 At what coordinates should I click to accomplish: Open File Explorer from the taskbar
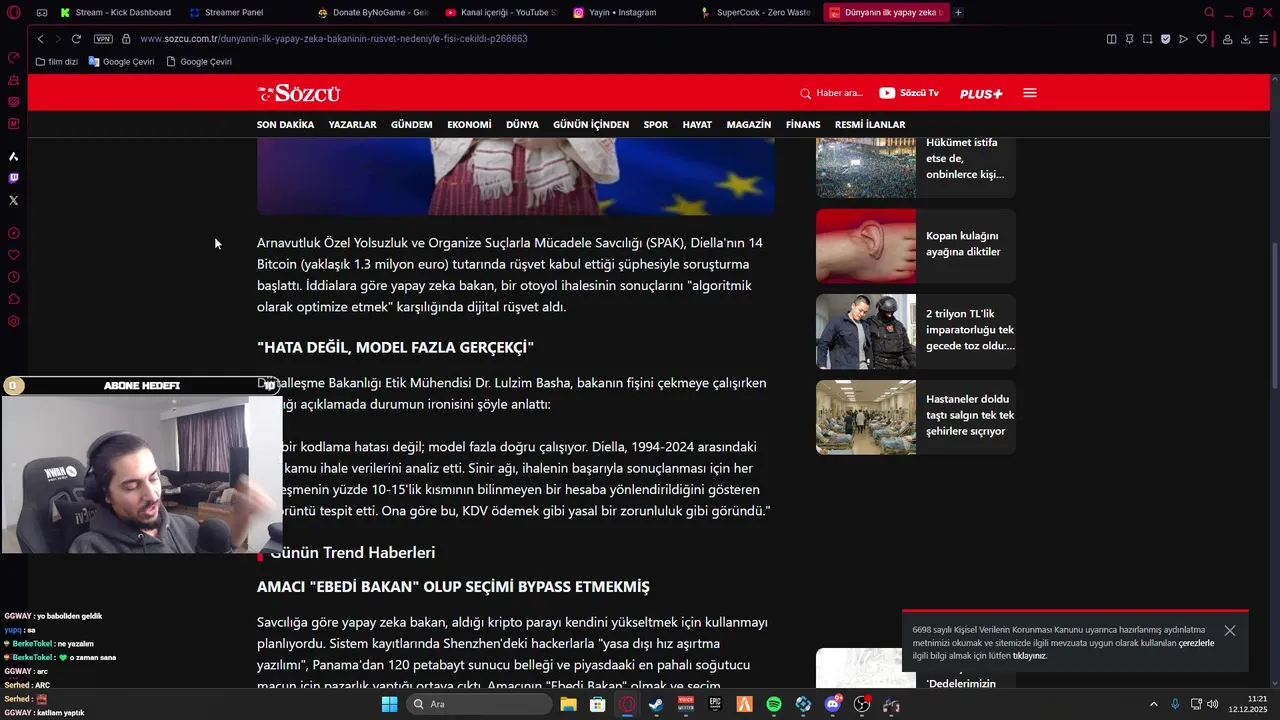click(568, 704)
